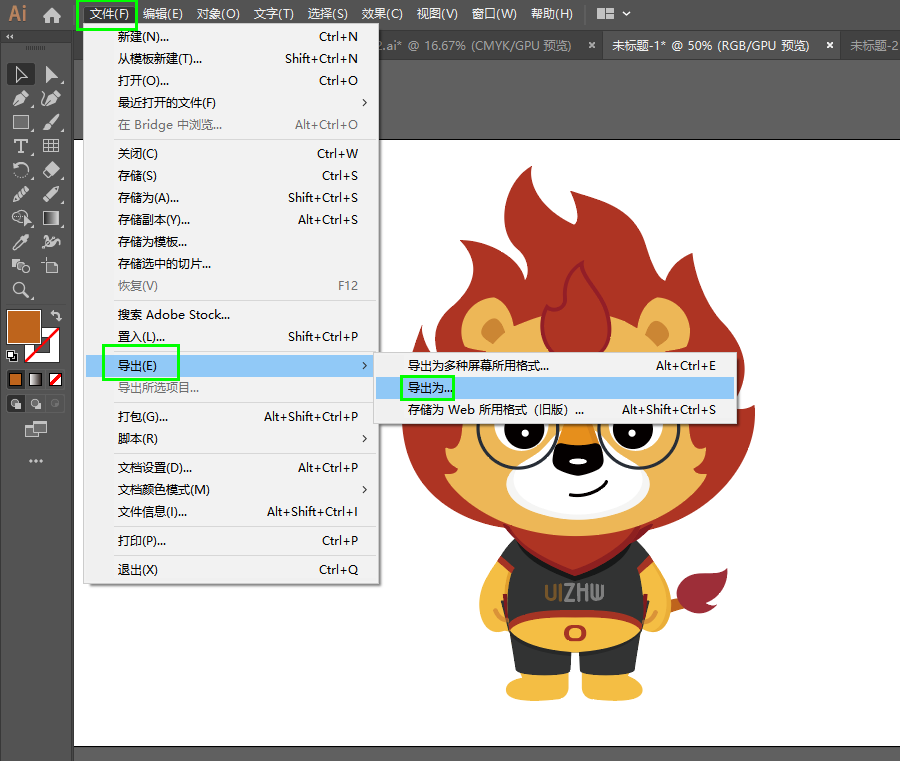
Task: Choose 文档设置(D)... menu item
Action: coord(231,468)
